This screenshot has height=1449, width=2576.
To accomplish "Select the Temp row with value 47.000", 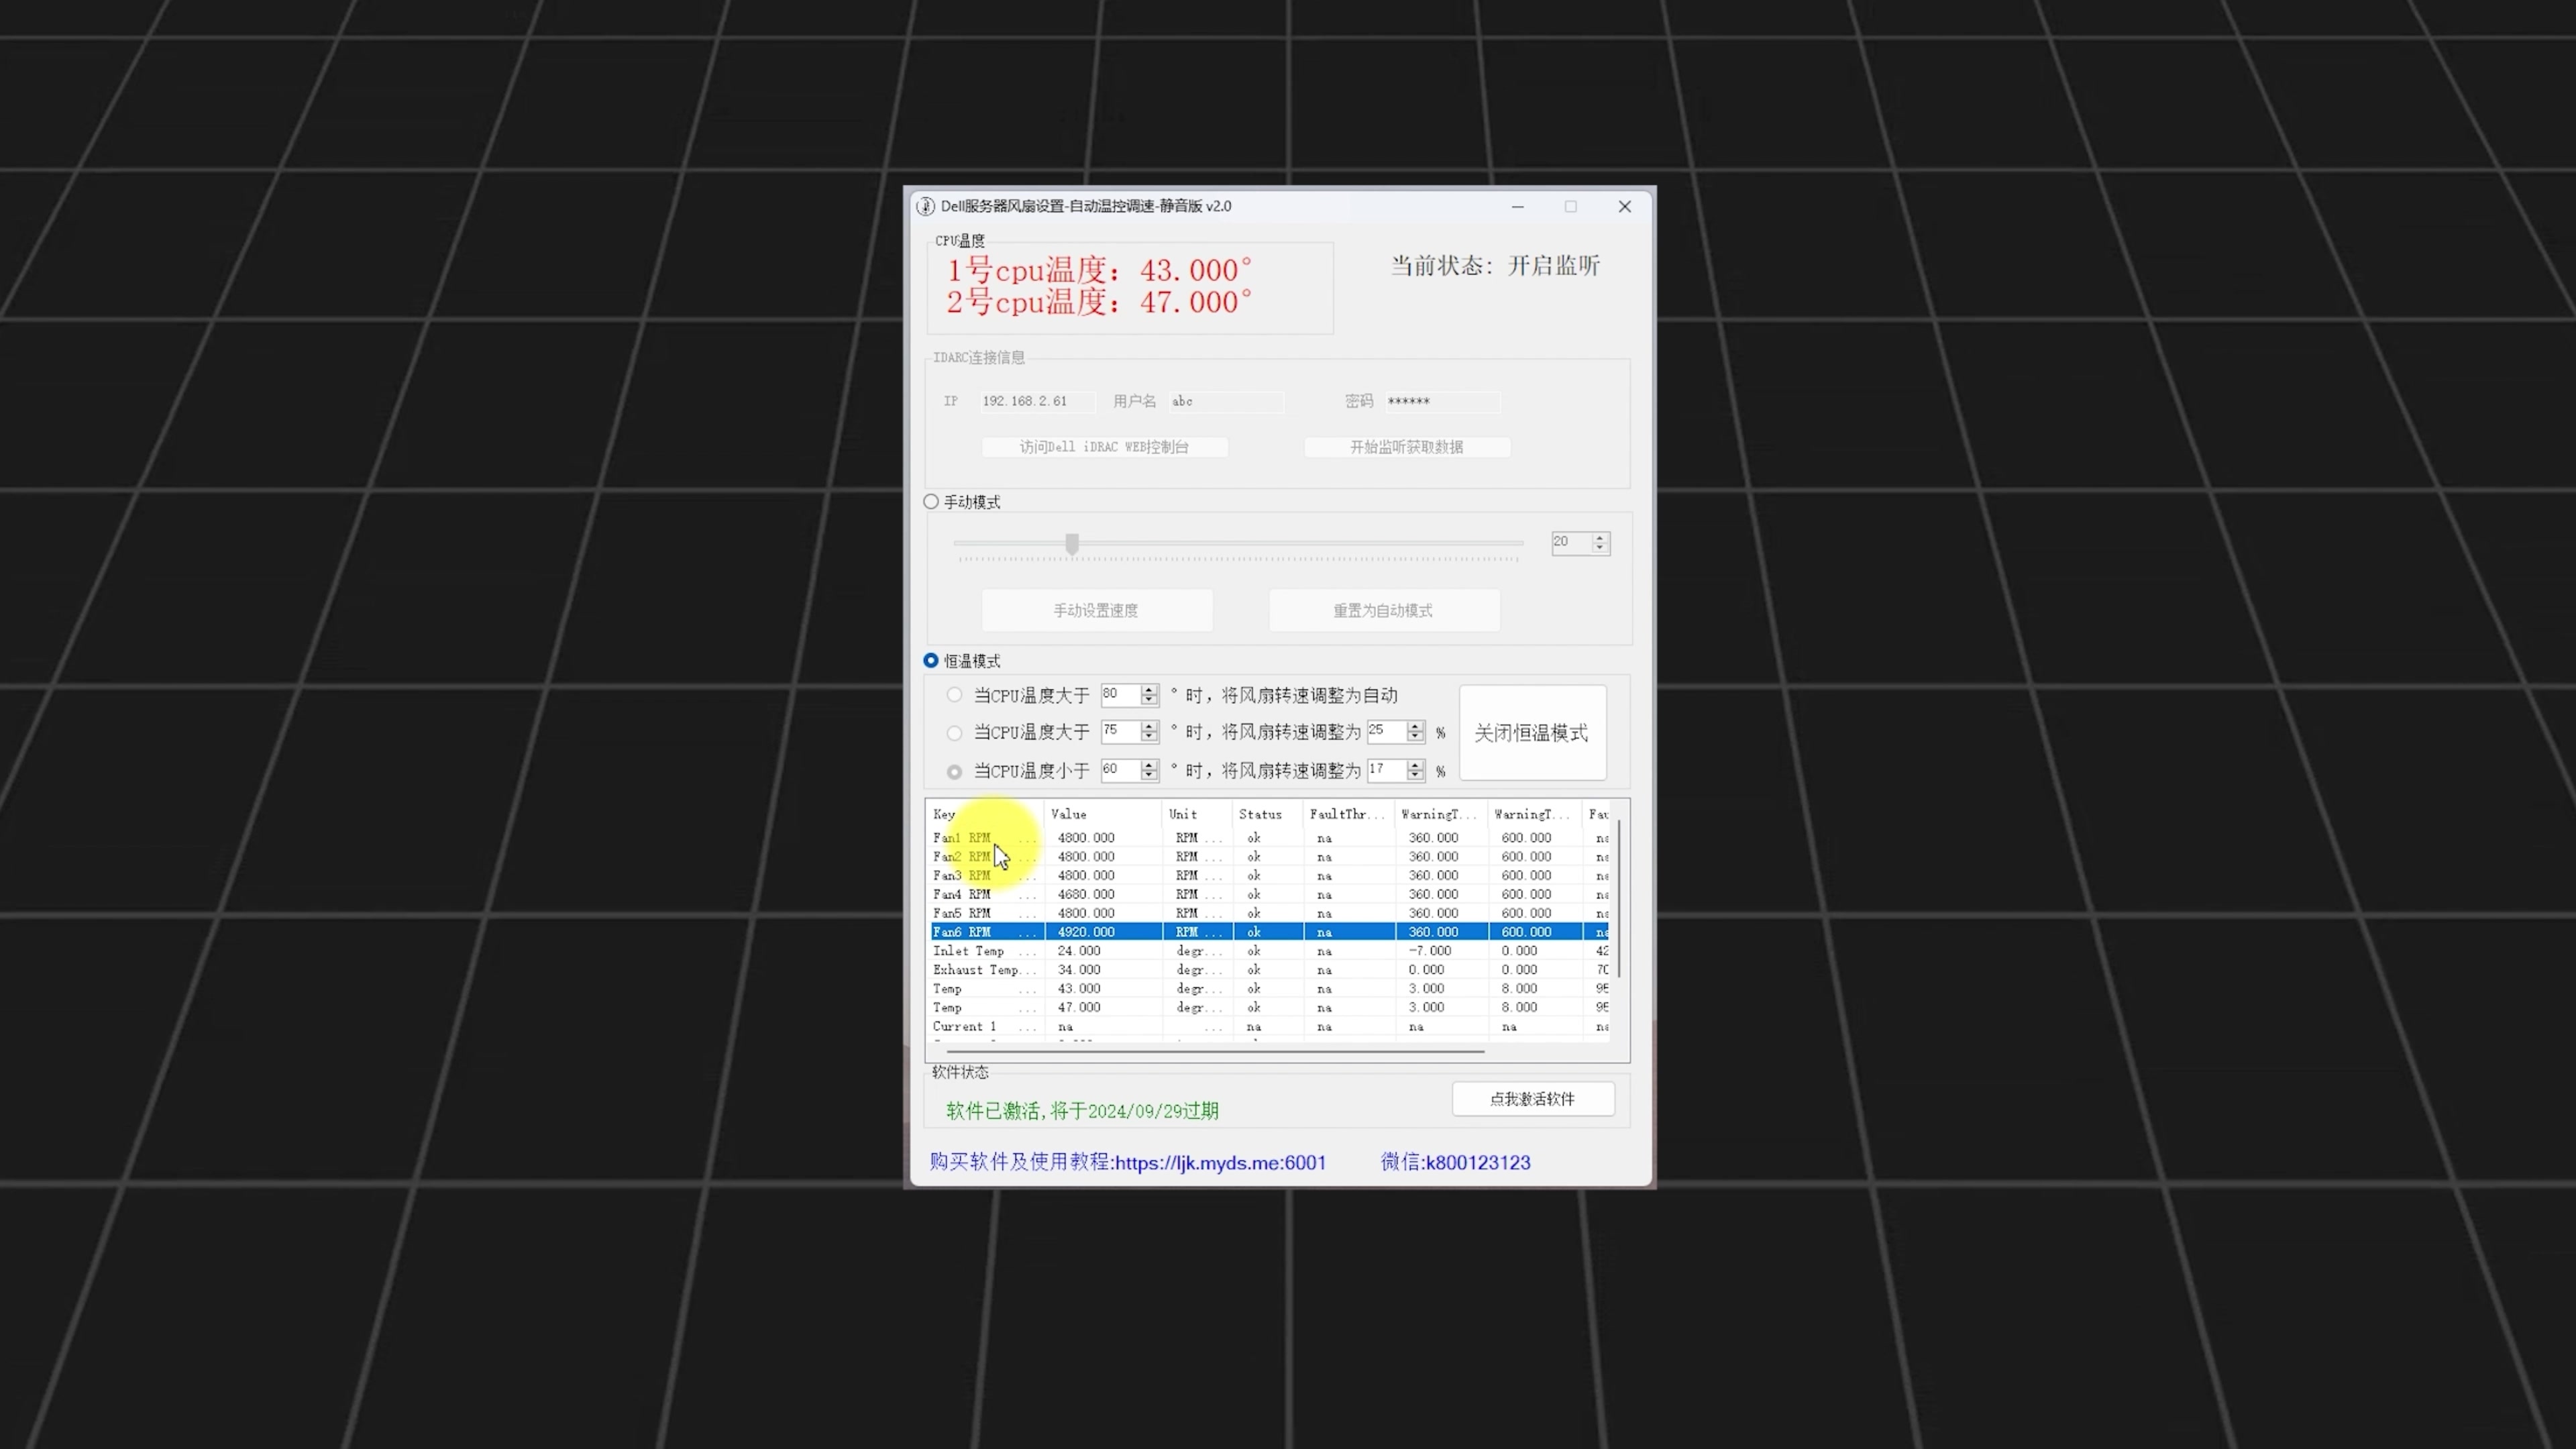I will click(x=1270, y=1008).
